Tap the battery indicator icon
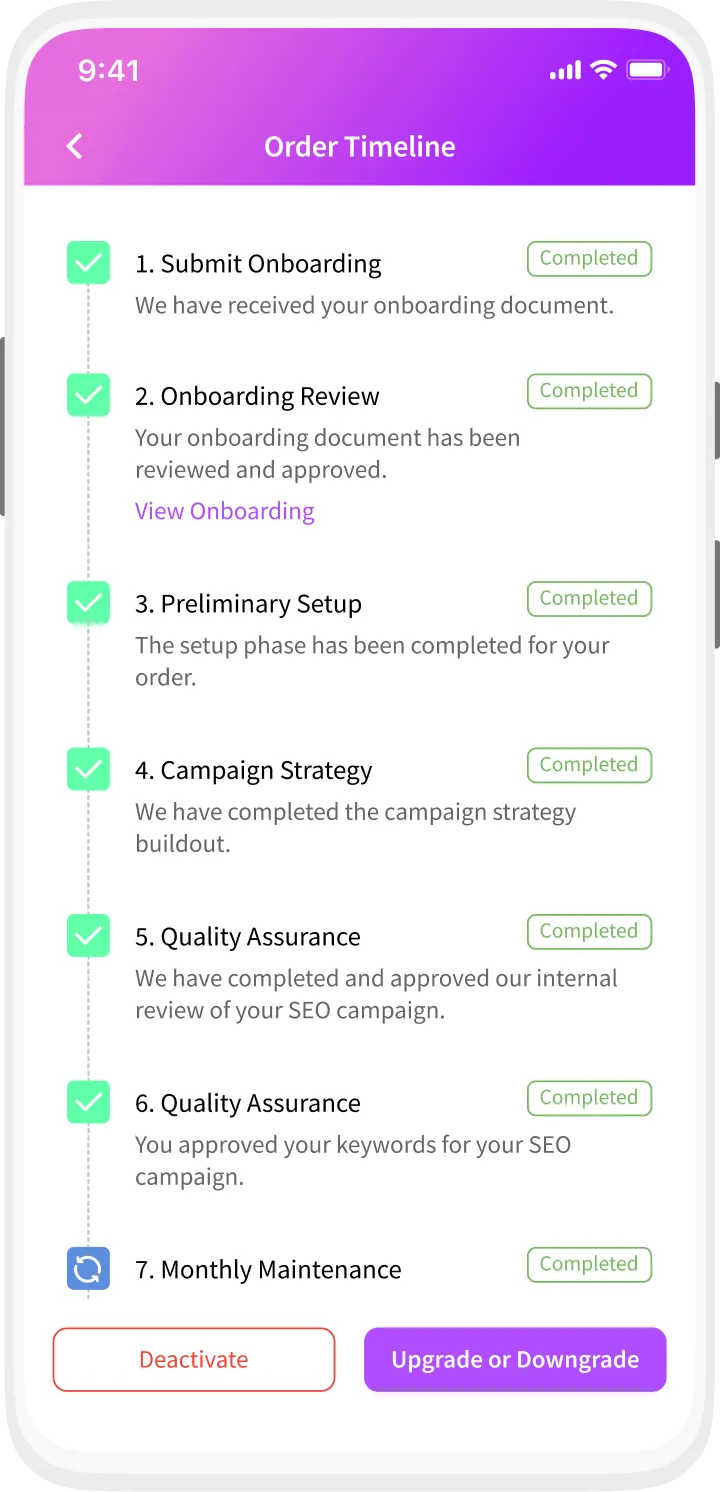The image size is (721, 1492). click(x=647, y=70)
